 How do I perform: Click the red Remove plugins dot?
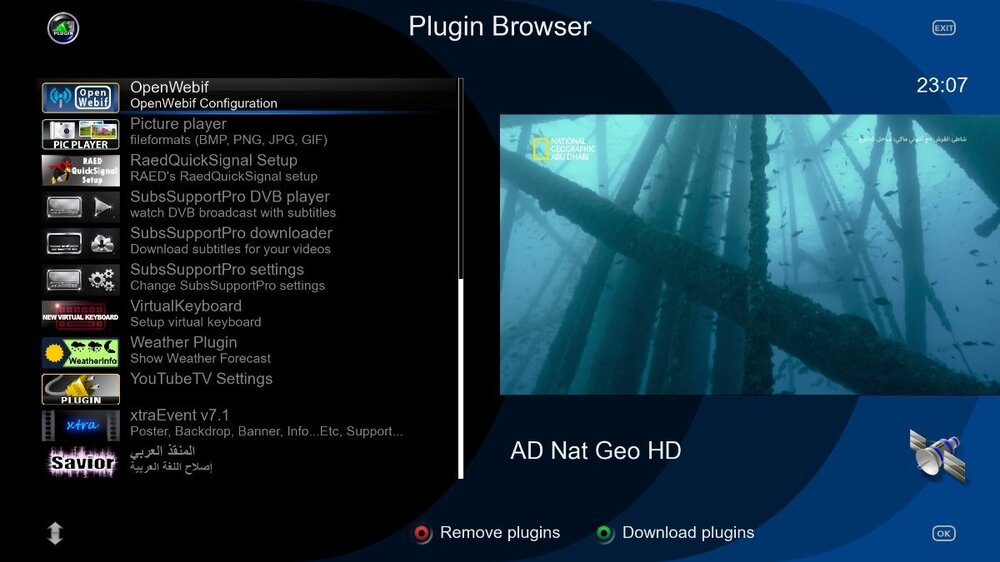tap(422, 533)
